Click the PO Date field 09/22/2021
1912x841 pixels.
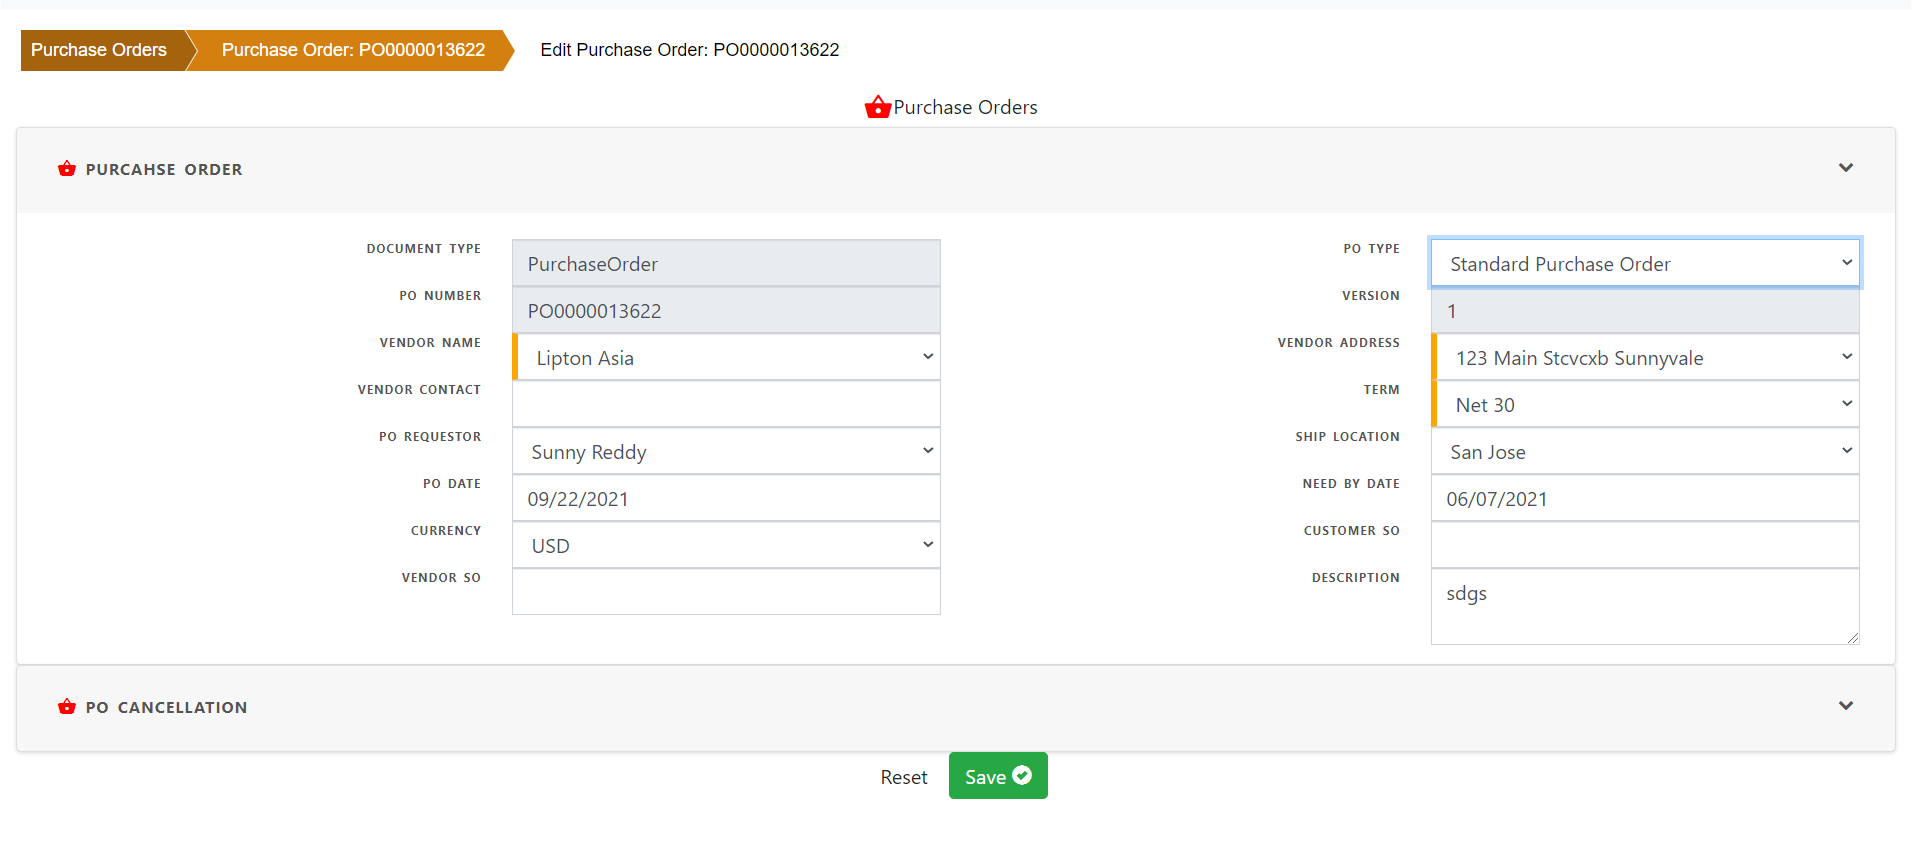727,498
